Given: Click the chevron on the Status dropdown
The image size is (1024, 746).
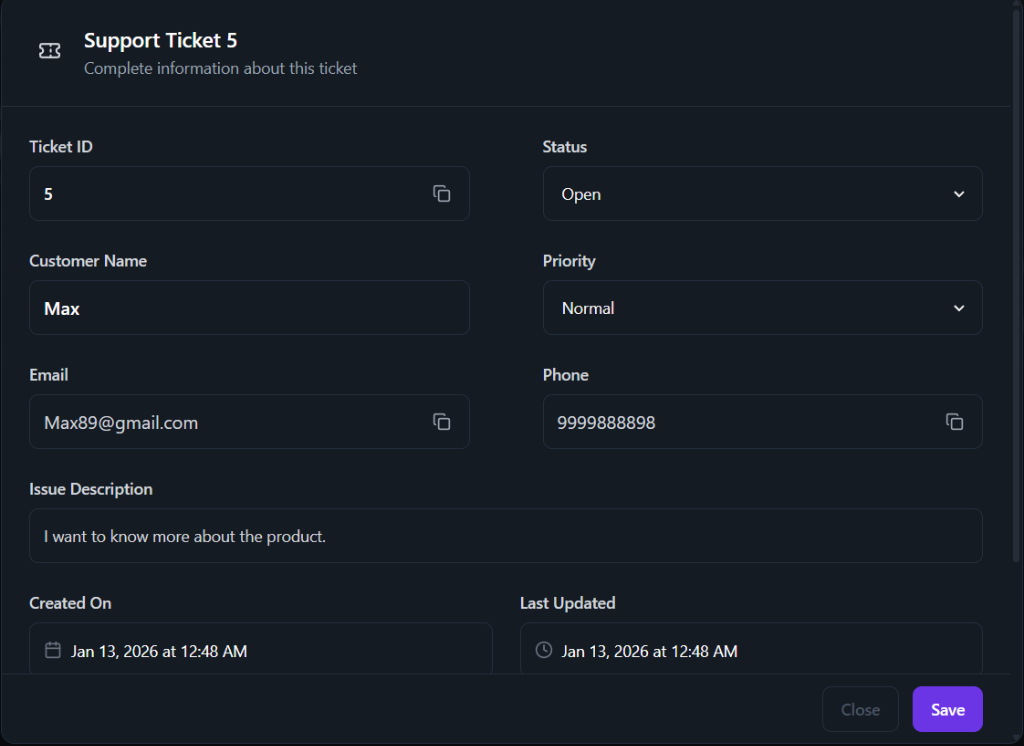Looking at the screenshot, I should point(958,193).
